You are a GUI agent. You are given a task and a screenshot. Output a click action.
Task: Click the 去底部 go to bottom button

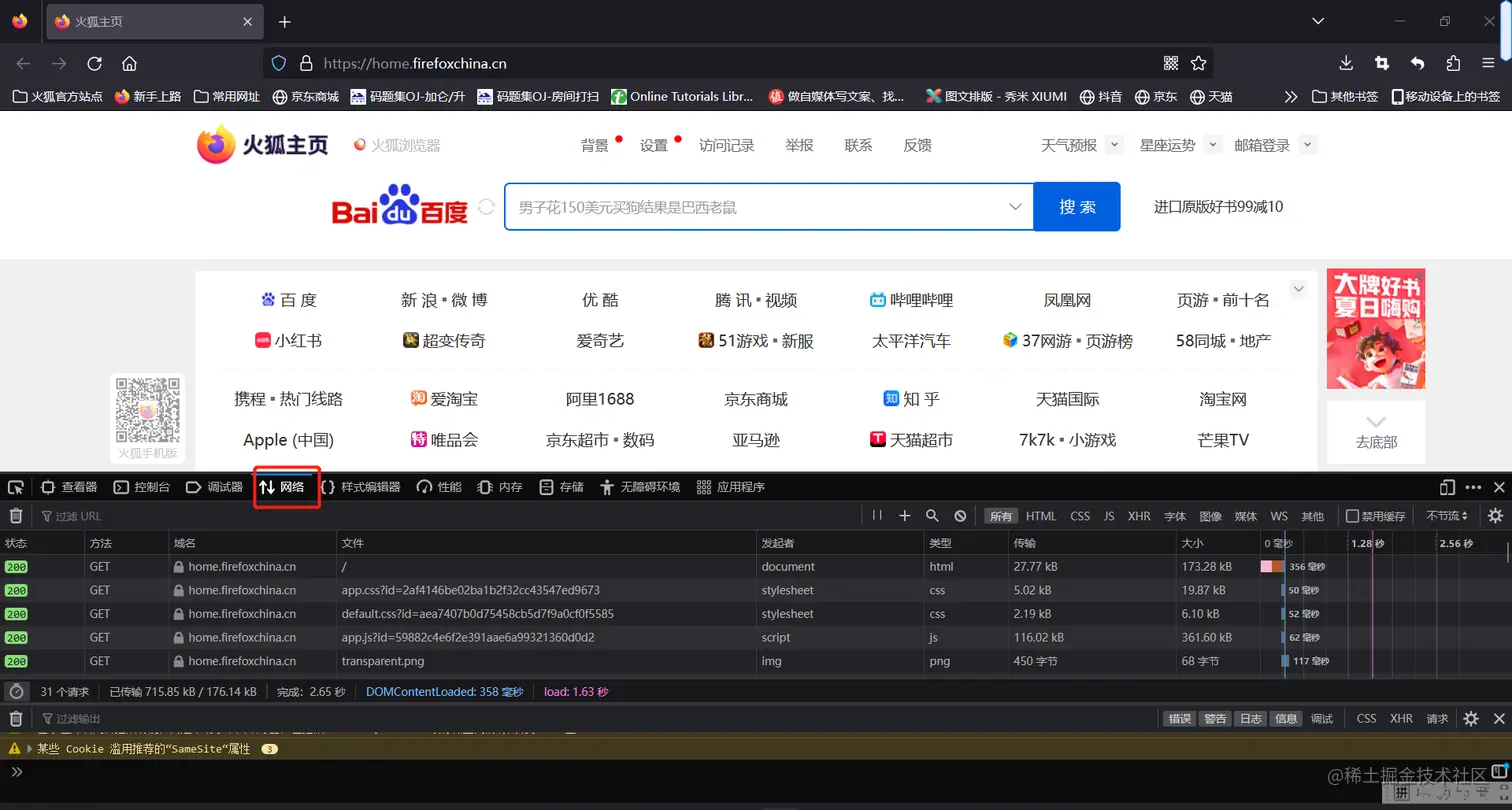[x=1376, y=432]
